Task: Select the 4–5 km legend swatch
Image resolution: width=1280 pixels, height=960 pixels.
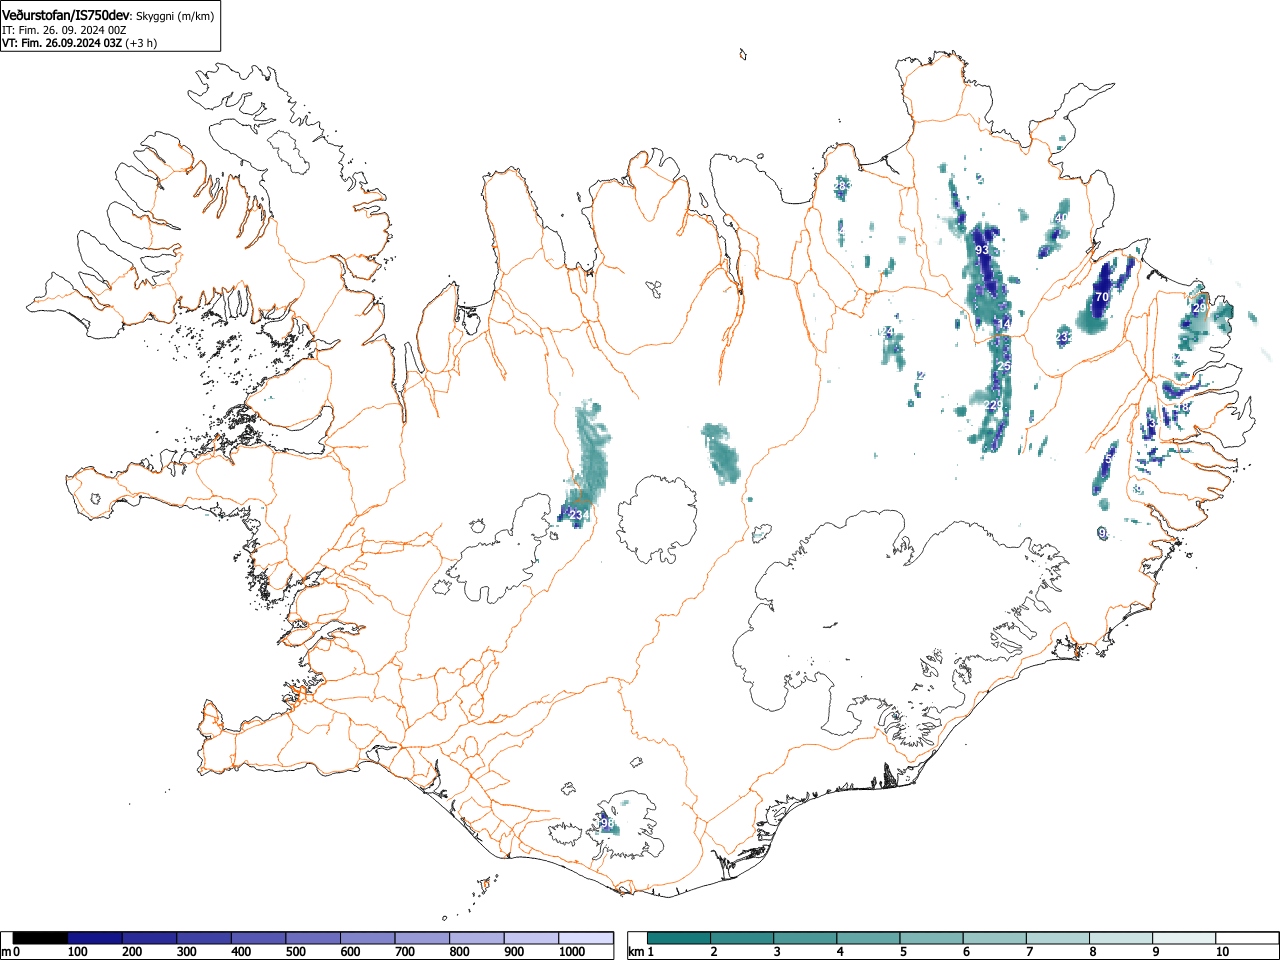Action: click(x=868, y=938)
